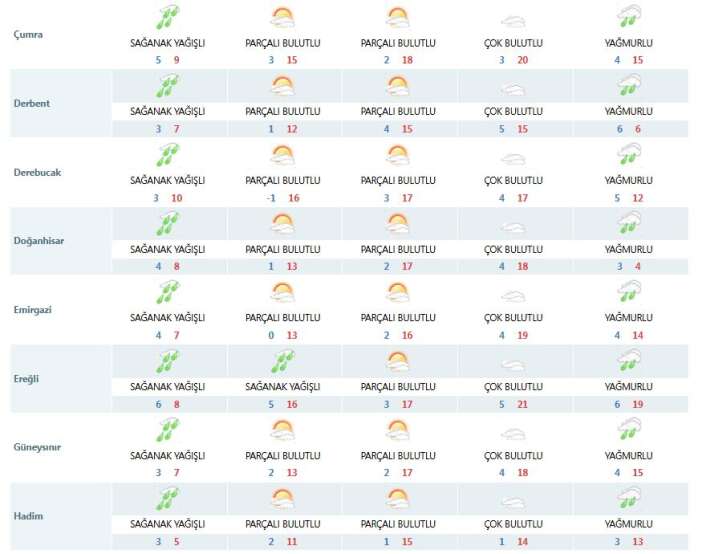Select the Güneysınır district label
Image resolution: width=702 pixels, height=554 pixels.
pyautogui.click(x=37, y=447)
